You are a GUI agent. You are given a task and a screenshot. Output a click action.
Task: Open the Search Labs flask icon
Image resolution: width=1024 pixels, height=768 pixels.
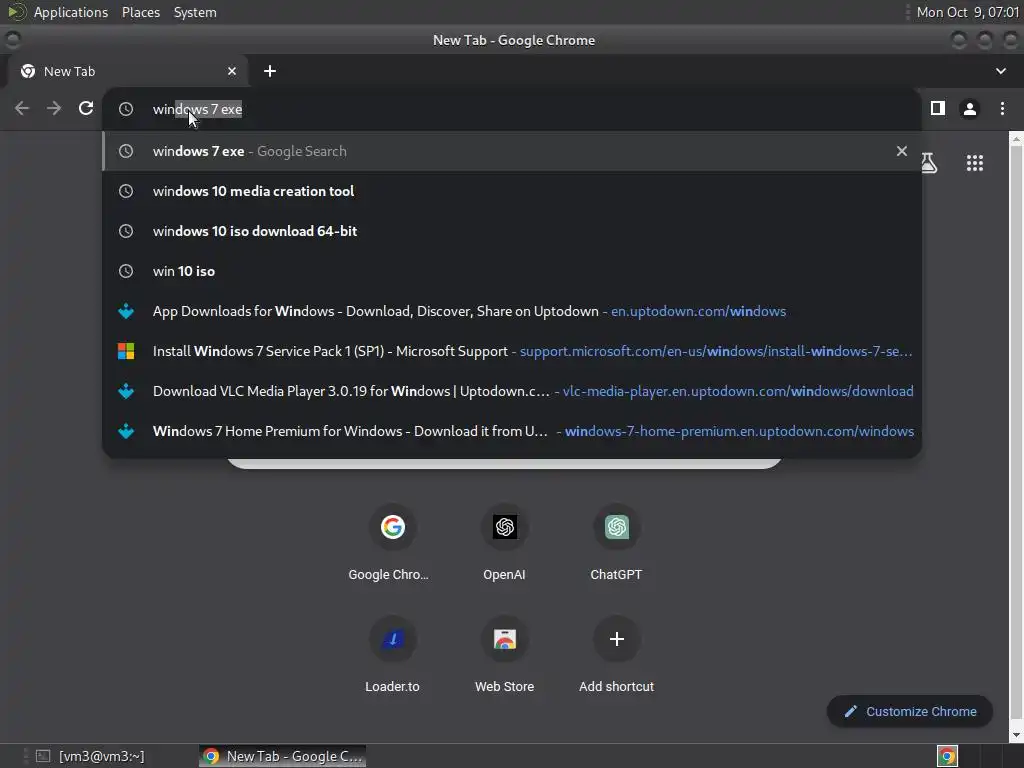(929, 163)
